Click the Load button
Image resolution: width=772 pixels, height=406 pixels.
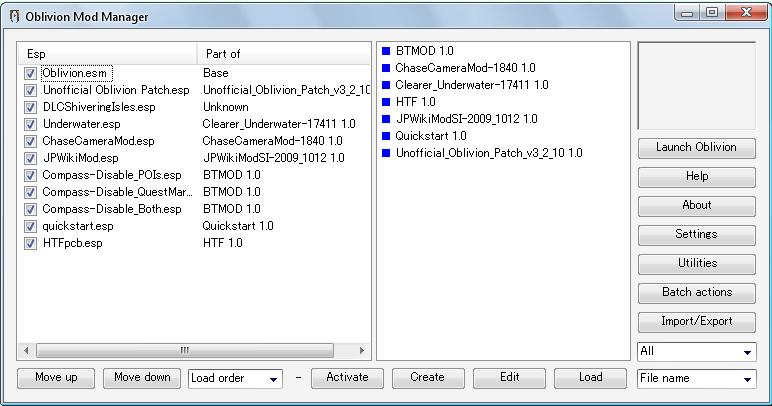pos(590,378)
